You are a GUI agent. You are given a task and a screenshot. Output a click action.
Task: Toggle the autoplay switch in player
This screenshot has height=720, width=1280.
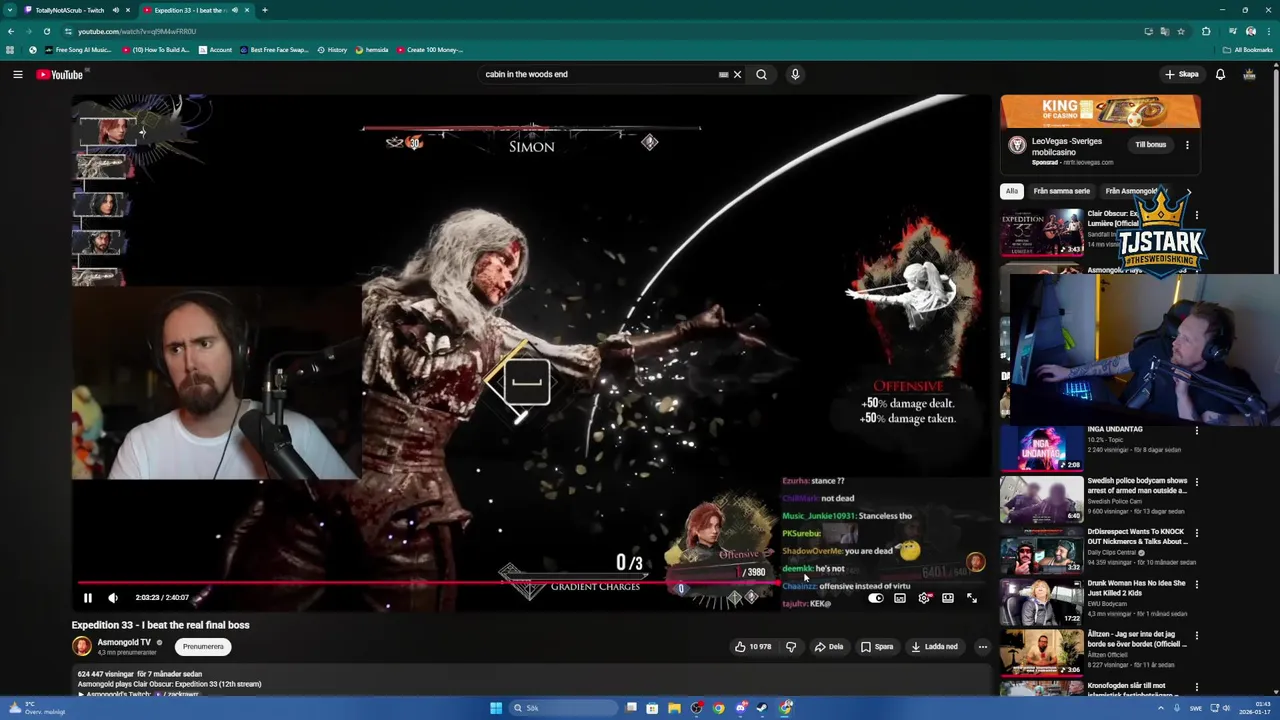pos(875,598)
